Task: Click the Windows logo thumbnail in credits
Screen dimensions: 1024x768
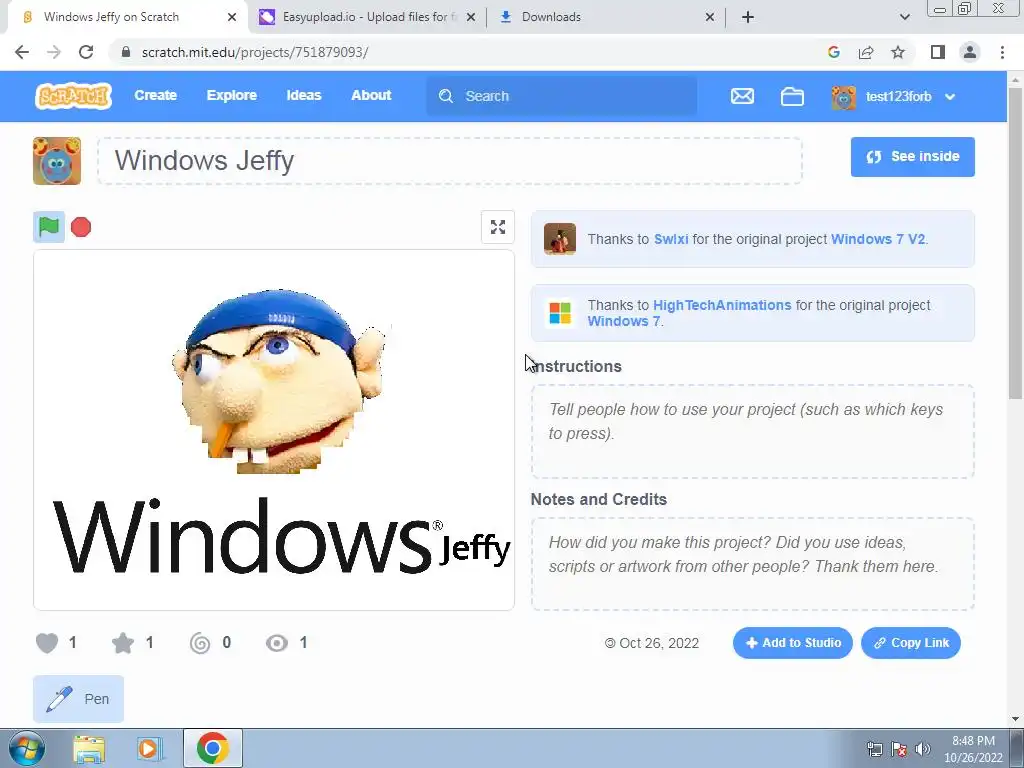Action: pyautogui.click(x=560, y=313)
